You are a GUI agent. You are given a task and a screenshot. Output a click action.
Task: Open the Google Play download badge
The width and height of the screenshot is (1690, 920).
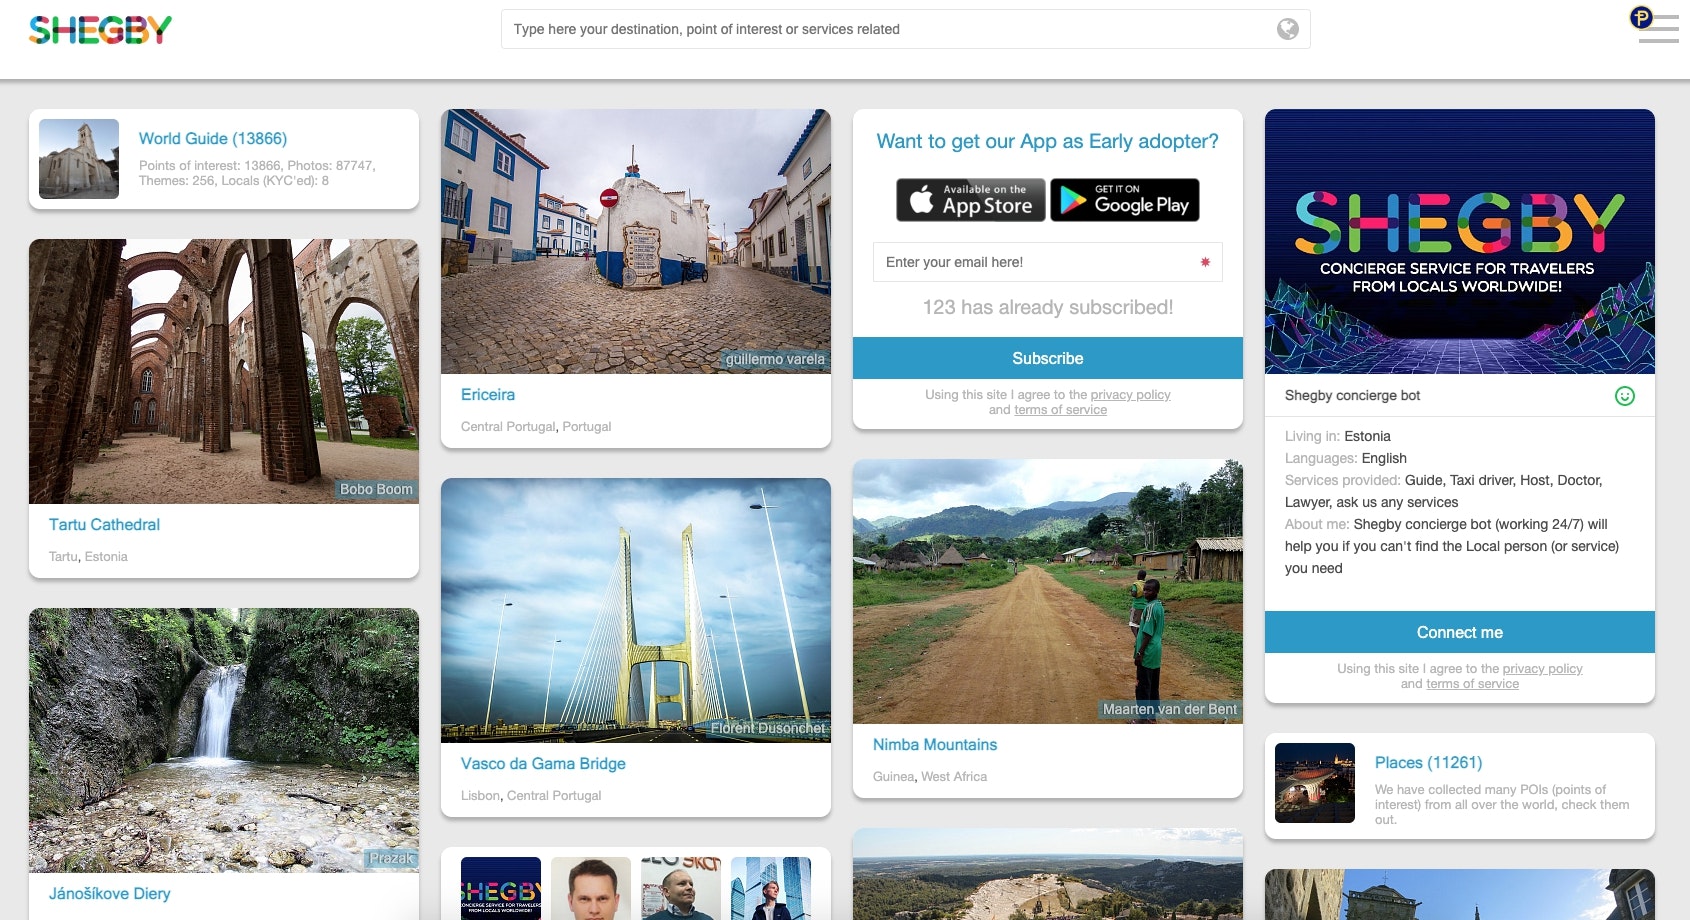coord(1125,200)
